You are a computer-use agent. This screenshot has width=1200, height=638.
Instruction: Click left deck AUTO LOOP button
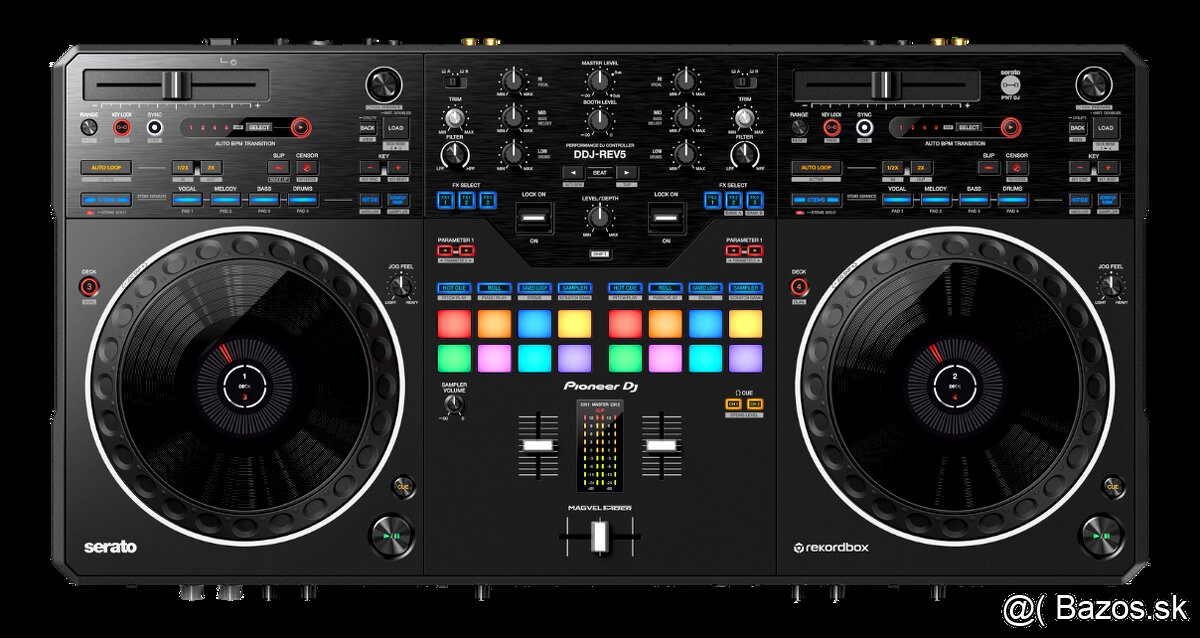coord(105,168)
